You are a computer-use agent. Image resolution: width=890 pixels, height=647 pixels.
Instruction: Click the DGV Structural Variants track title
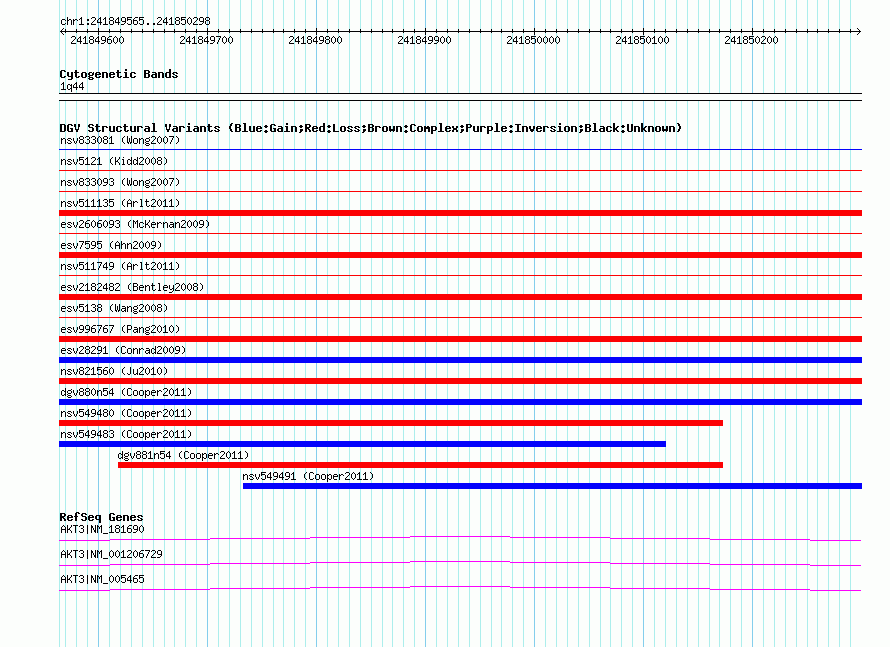pyautogui.click(x=371, y=128)
